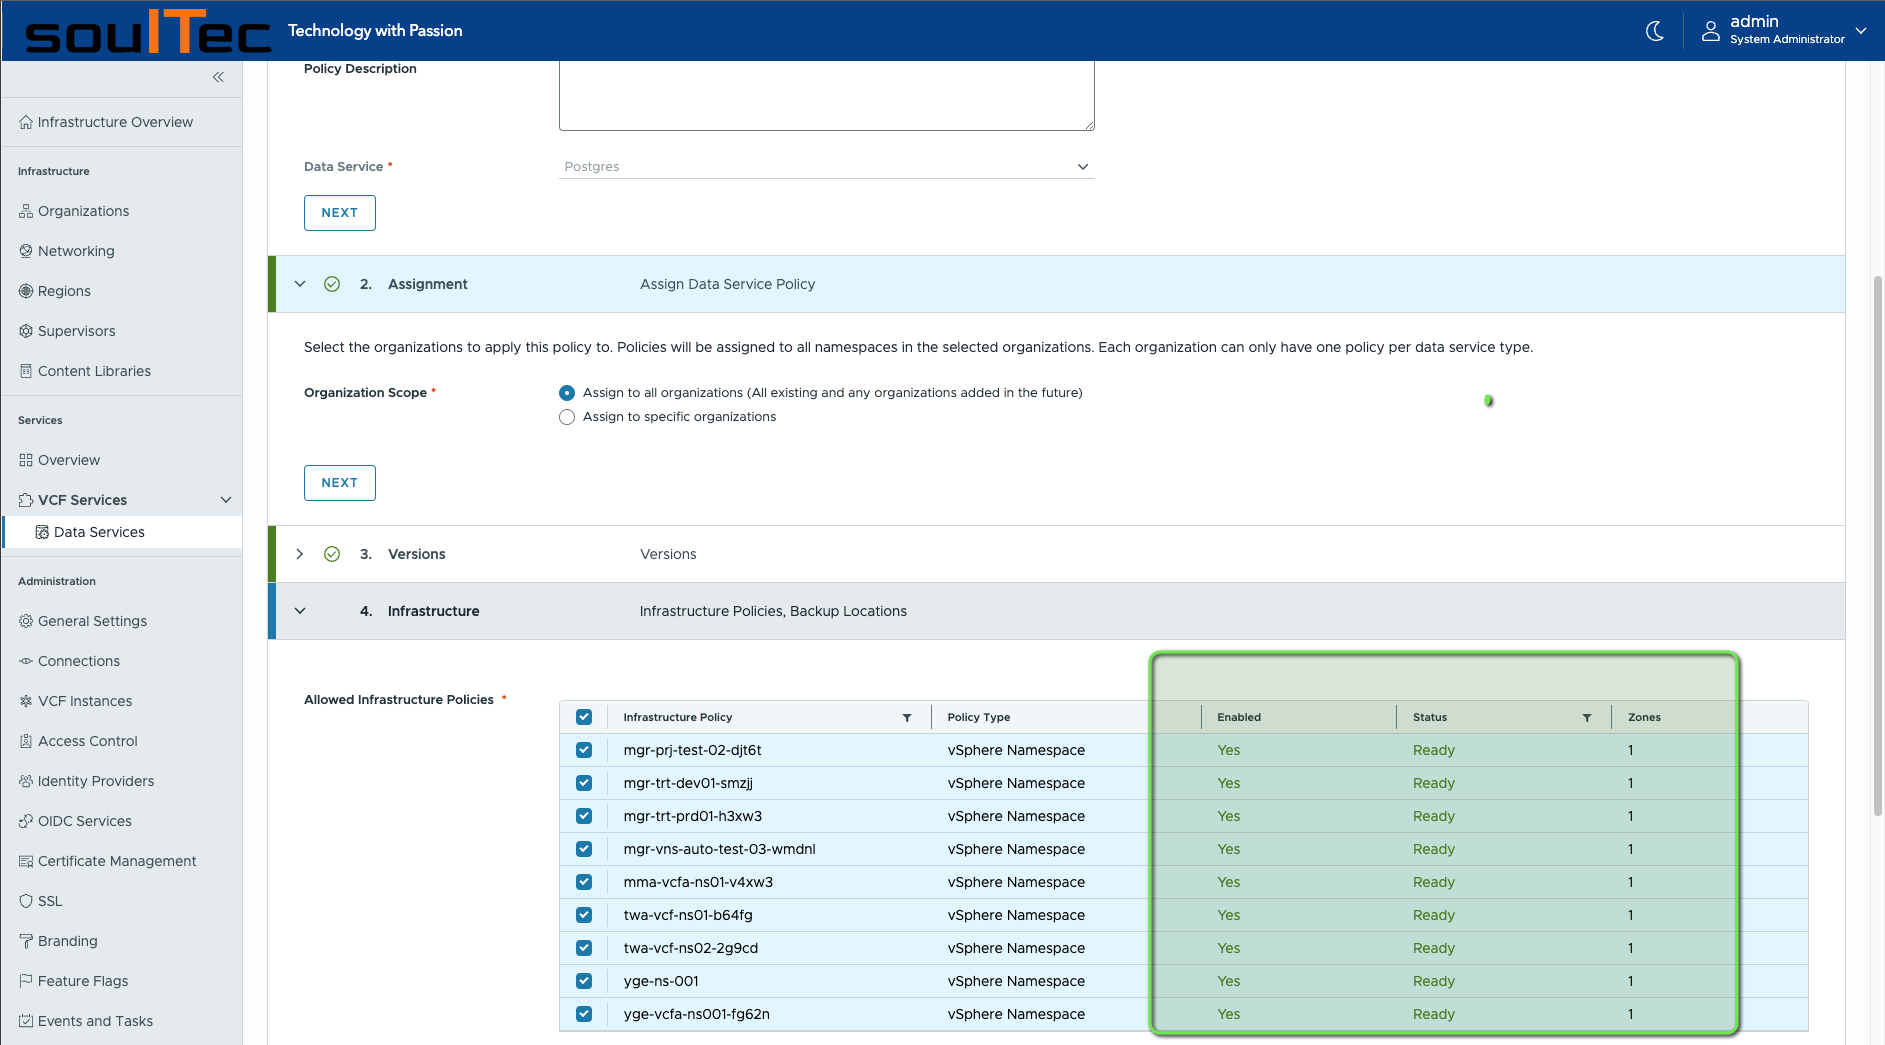This screenshot has width=1885, height=1045.
Task: Open Infrastructure Overview home icon
Action: [26, 122]
